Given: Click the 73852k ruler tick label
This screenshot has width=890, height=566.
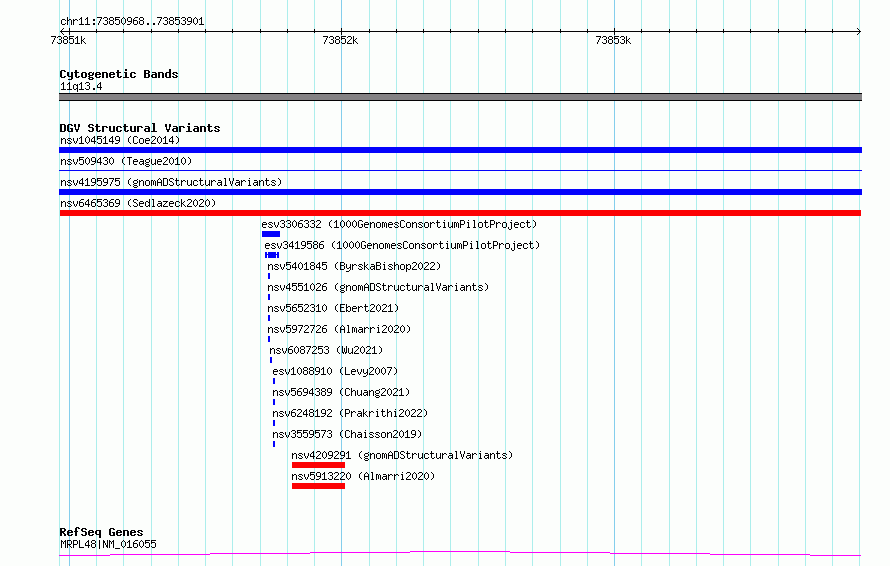Looking at the screenshot, I should pyautogui.click(x=340, y=40).
